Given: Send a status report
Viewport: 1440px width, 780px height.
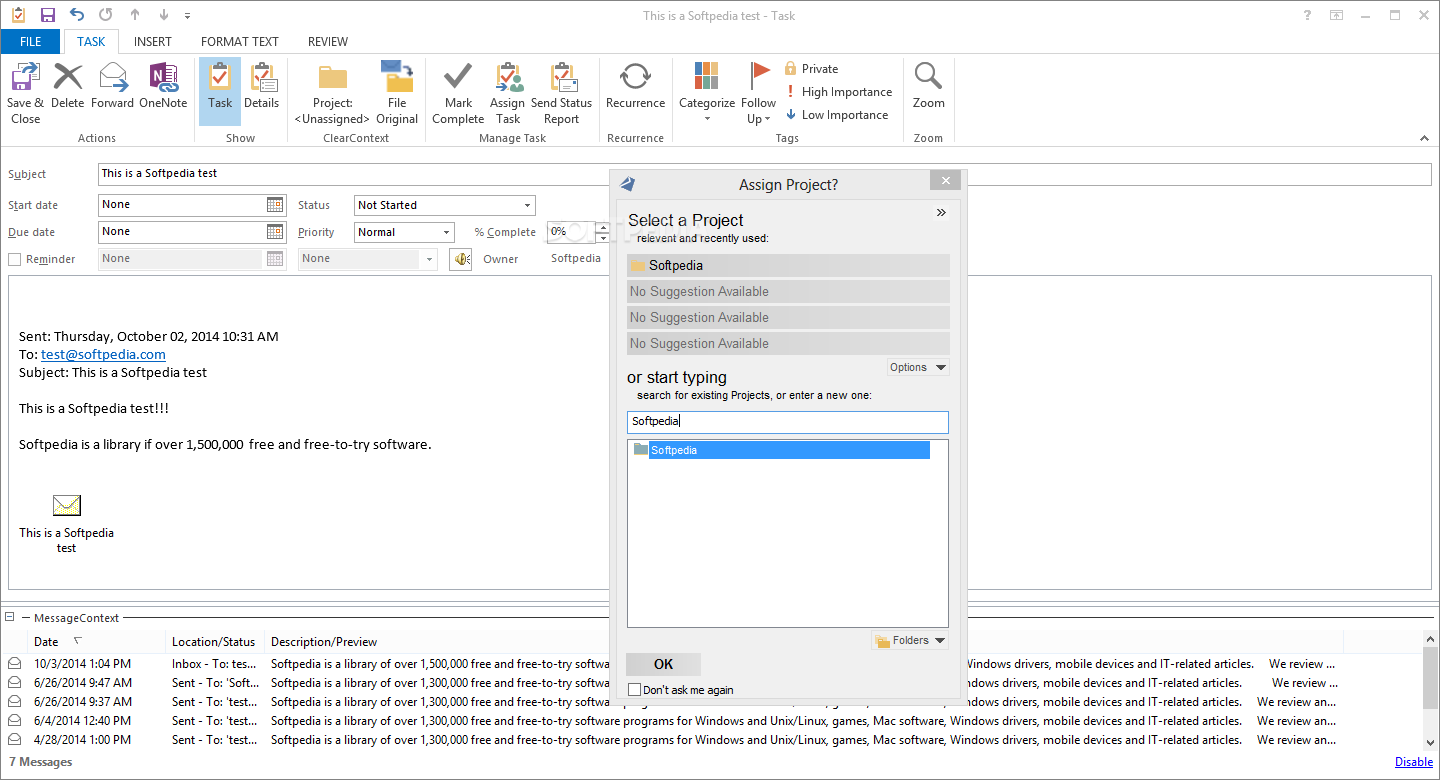Looking at the screenshot, I should (561, 92).
